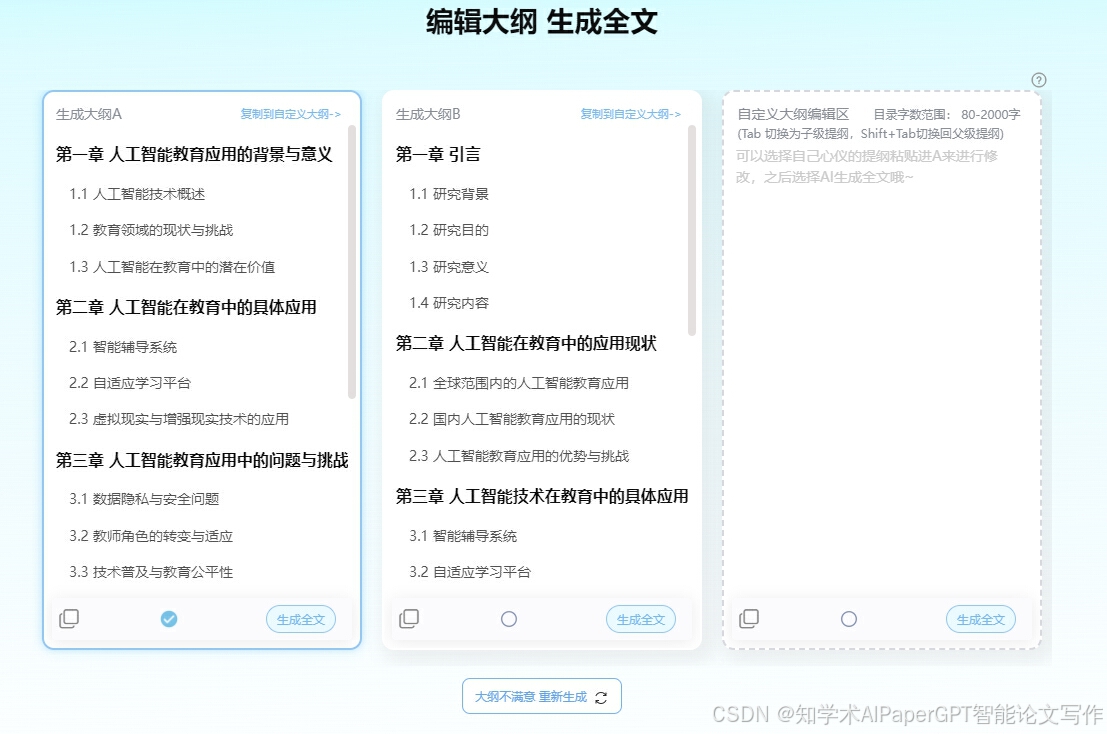Select item 1.1 人工智能技术概述
This screenshot has width=1107, height=734.
[137, 194]
